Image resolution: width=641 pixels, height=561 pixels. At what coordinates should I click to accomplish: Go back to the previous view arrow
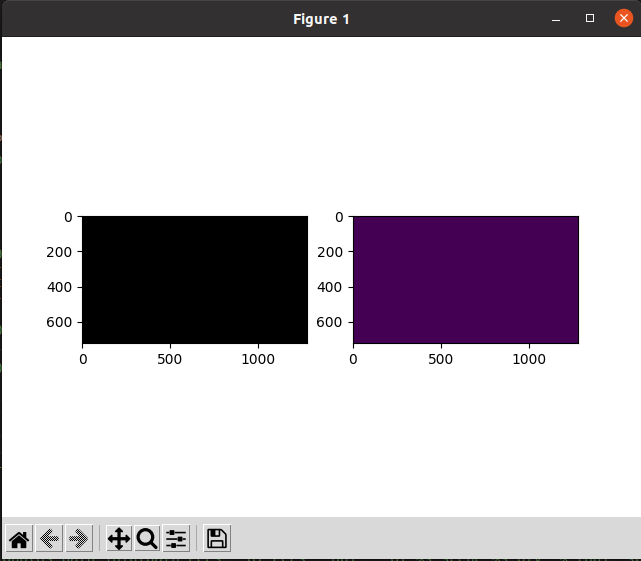click(49, 539)
